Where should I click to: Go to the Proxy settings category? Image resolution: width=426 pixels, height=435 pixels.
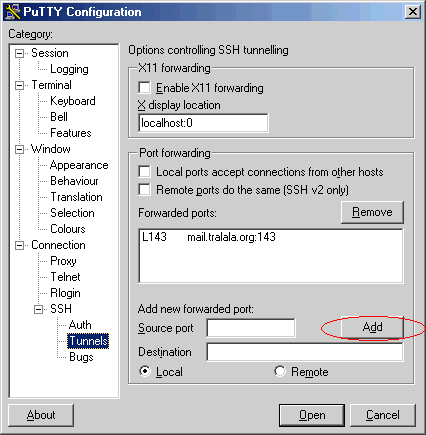click(63, 261)
